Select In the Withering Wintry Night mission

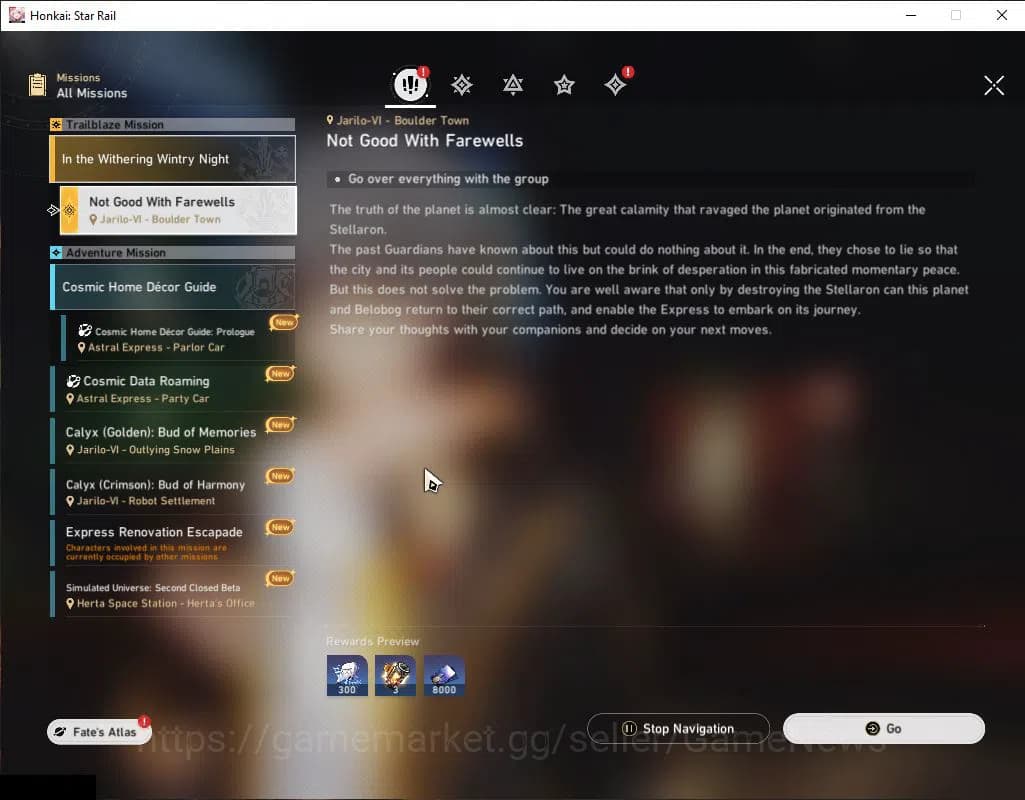173,159
